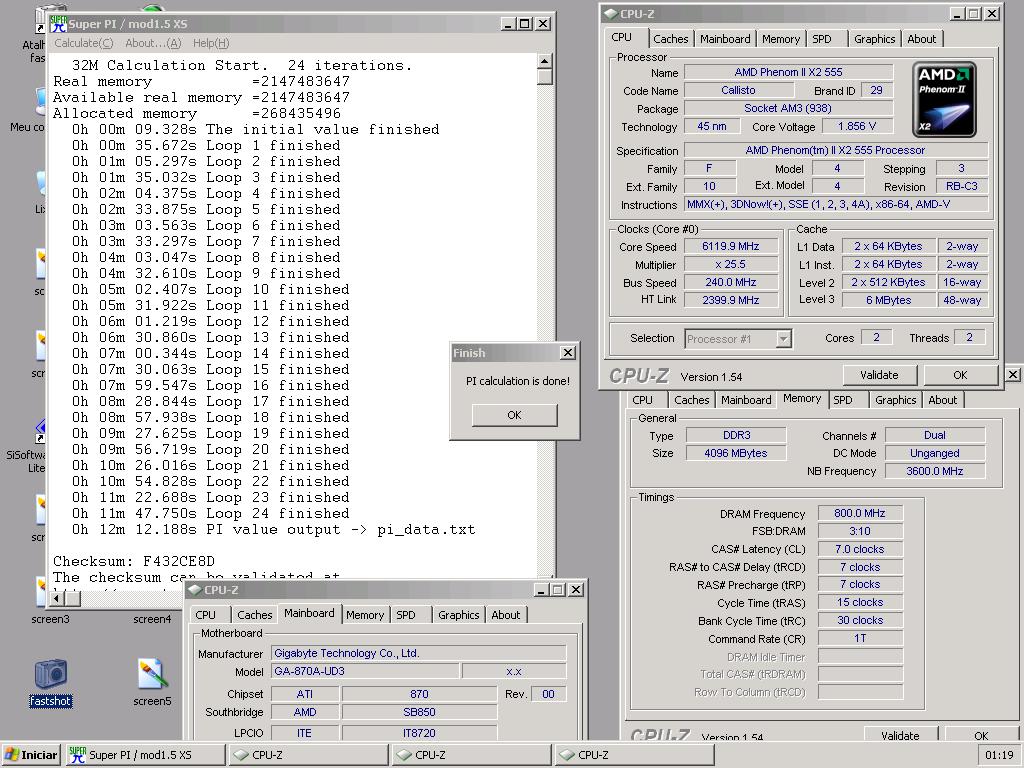
Task: Click the top CPU-Z window title icon
Action: point(610,13)
